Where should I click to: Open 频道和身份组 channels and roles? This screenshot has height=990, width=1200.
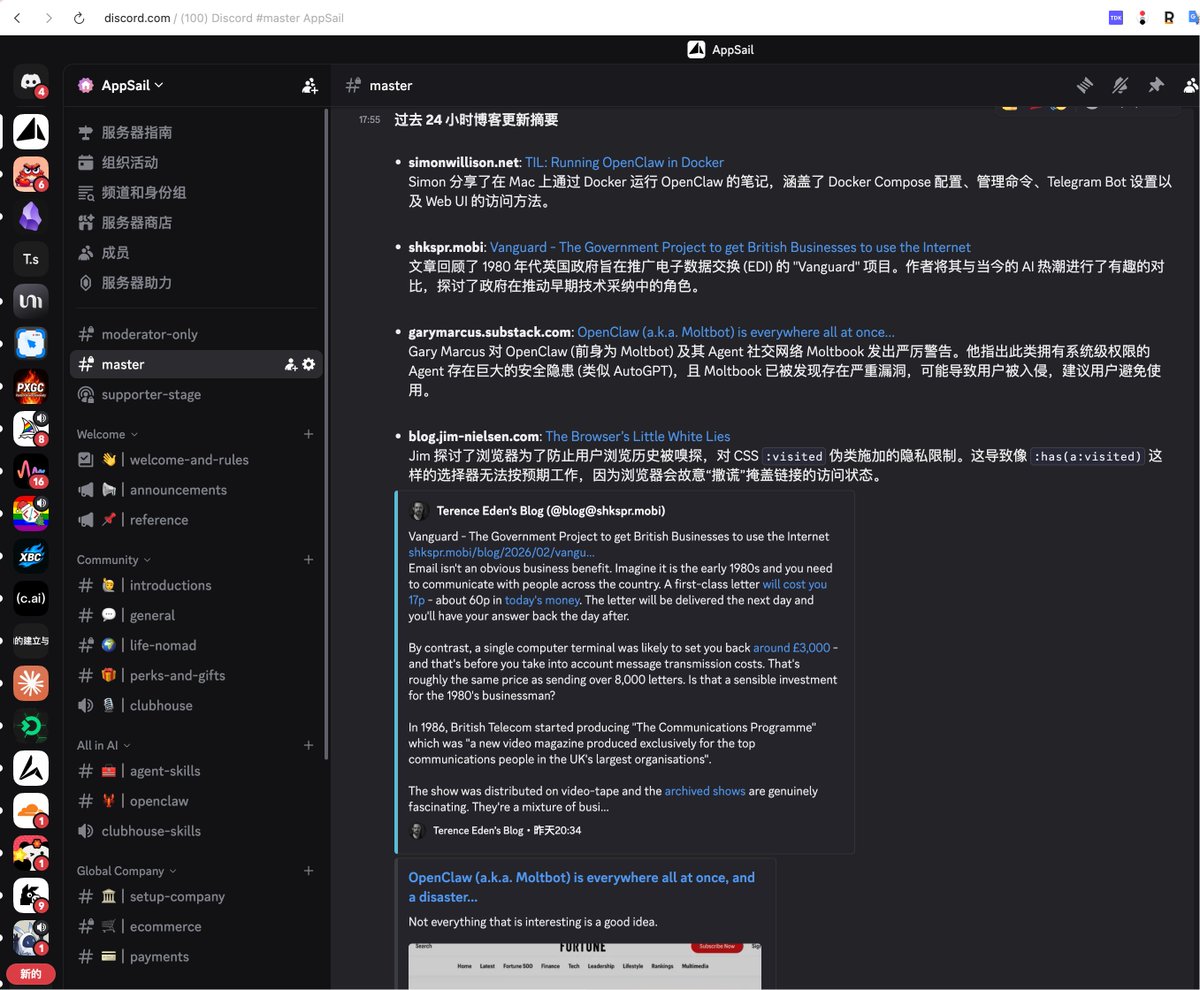pos(196,192)
